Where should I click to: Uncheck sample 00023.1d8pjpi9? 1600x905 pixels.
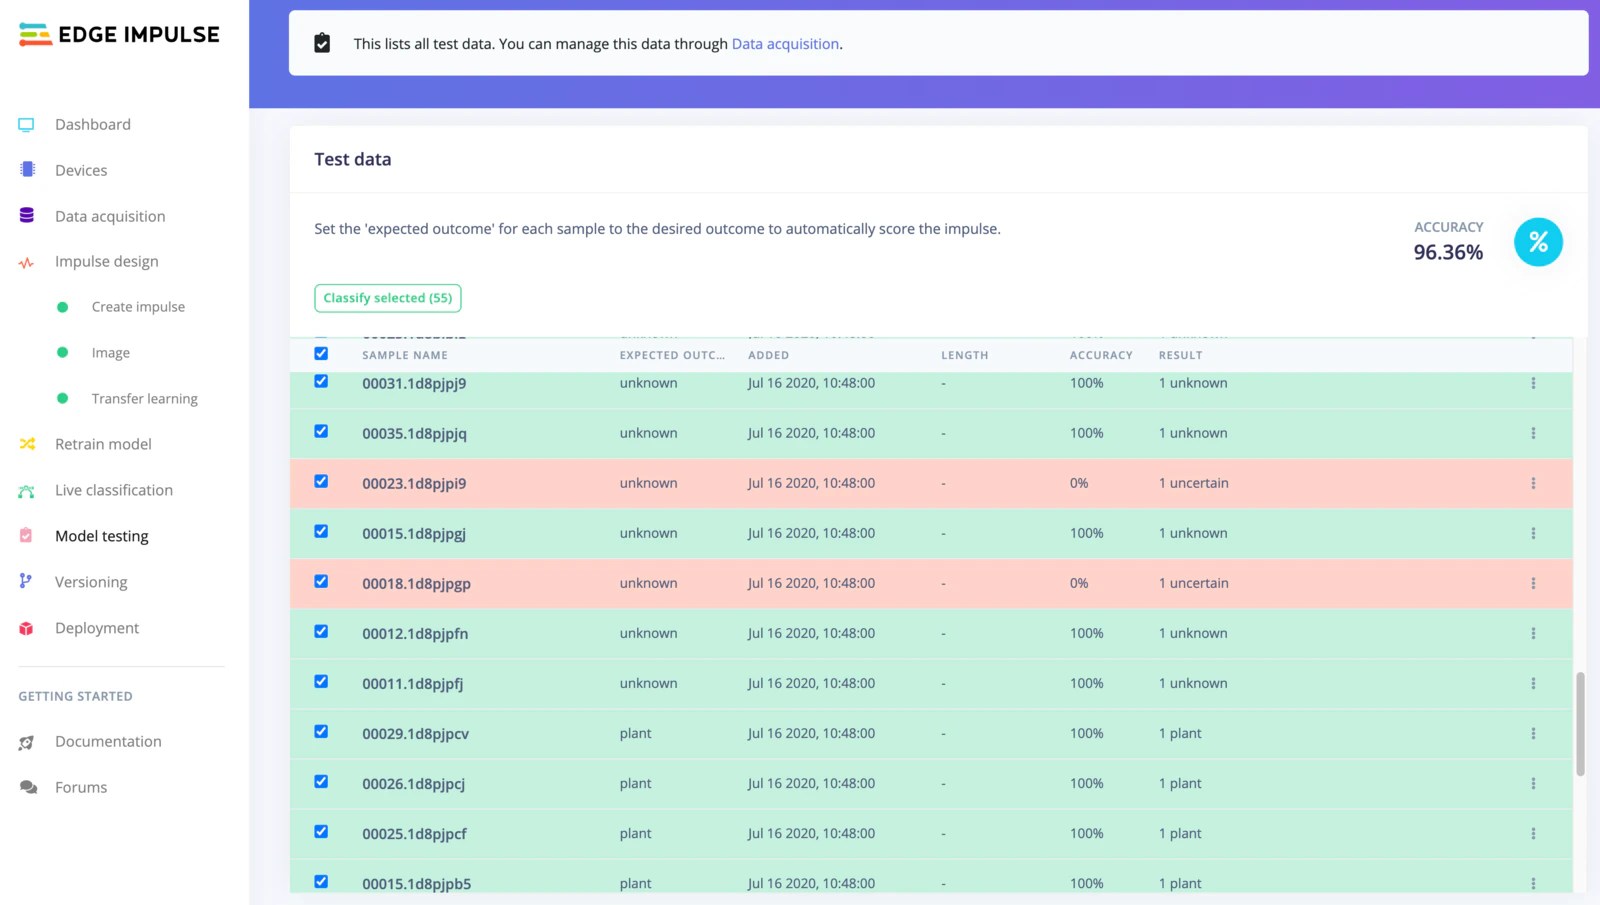click(x=321, y=481)
